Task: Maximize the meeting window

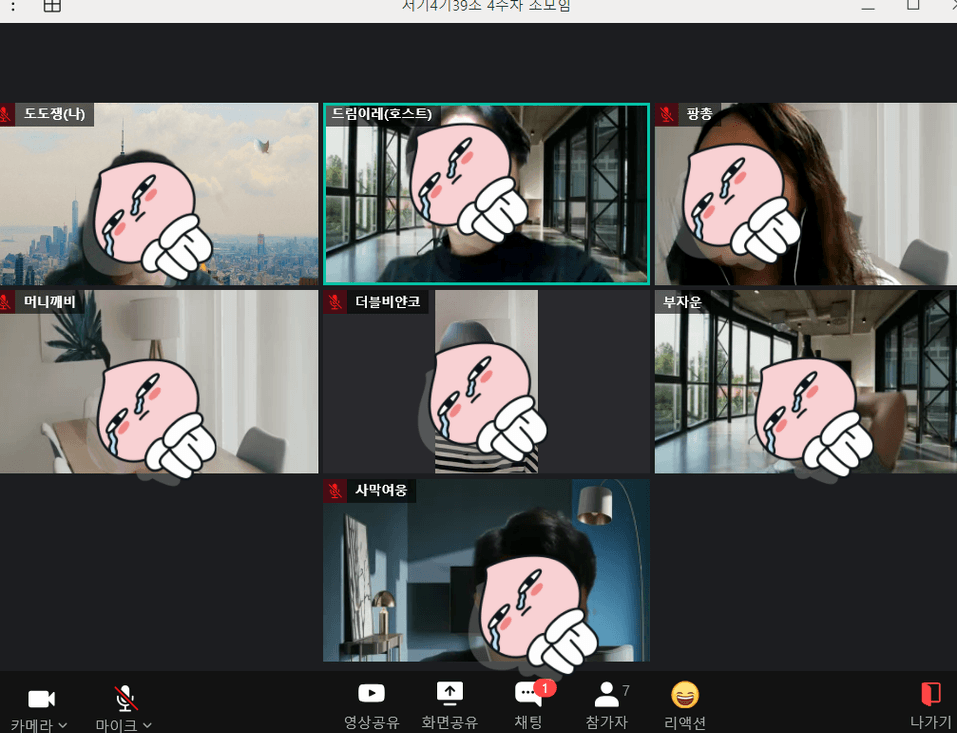Action: pyautogui.click(x=913, y=5)
